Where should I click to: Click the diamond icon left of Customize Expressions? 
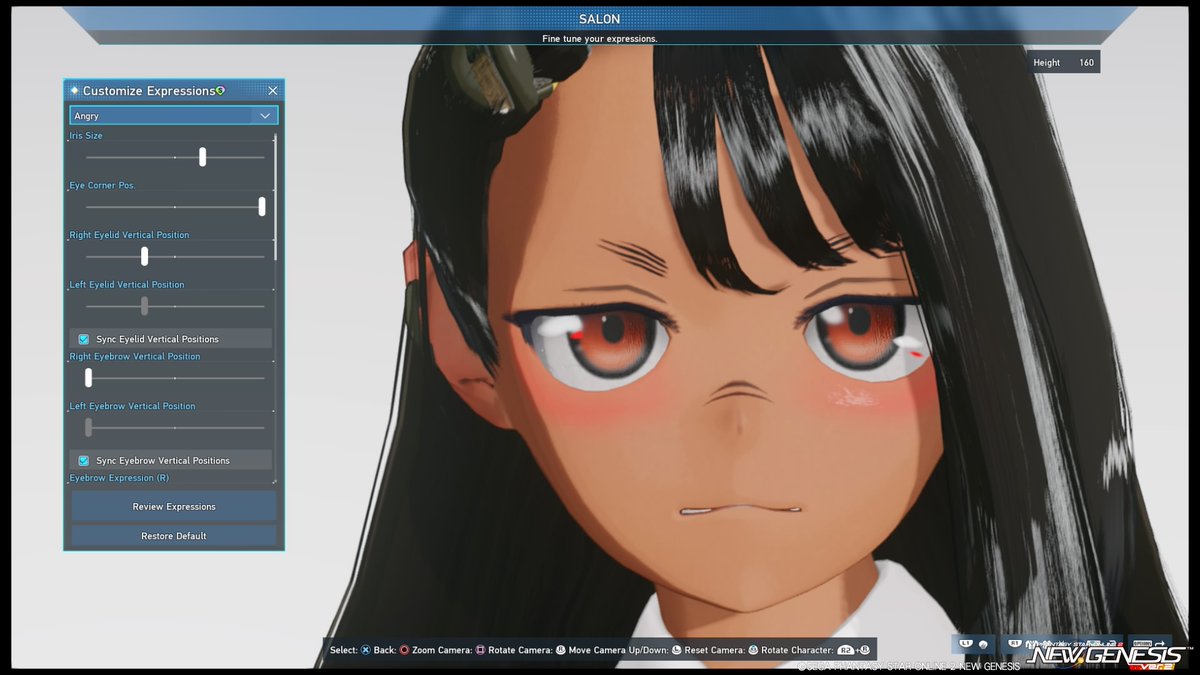point(75,91)
